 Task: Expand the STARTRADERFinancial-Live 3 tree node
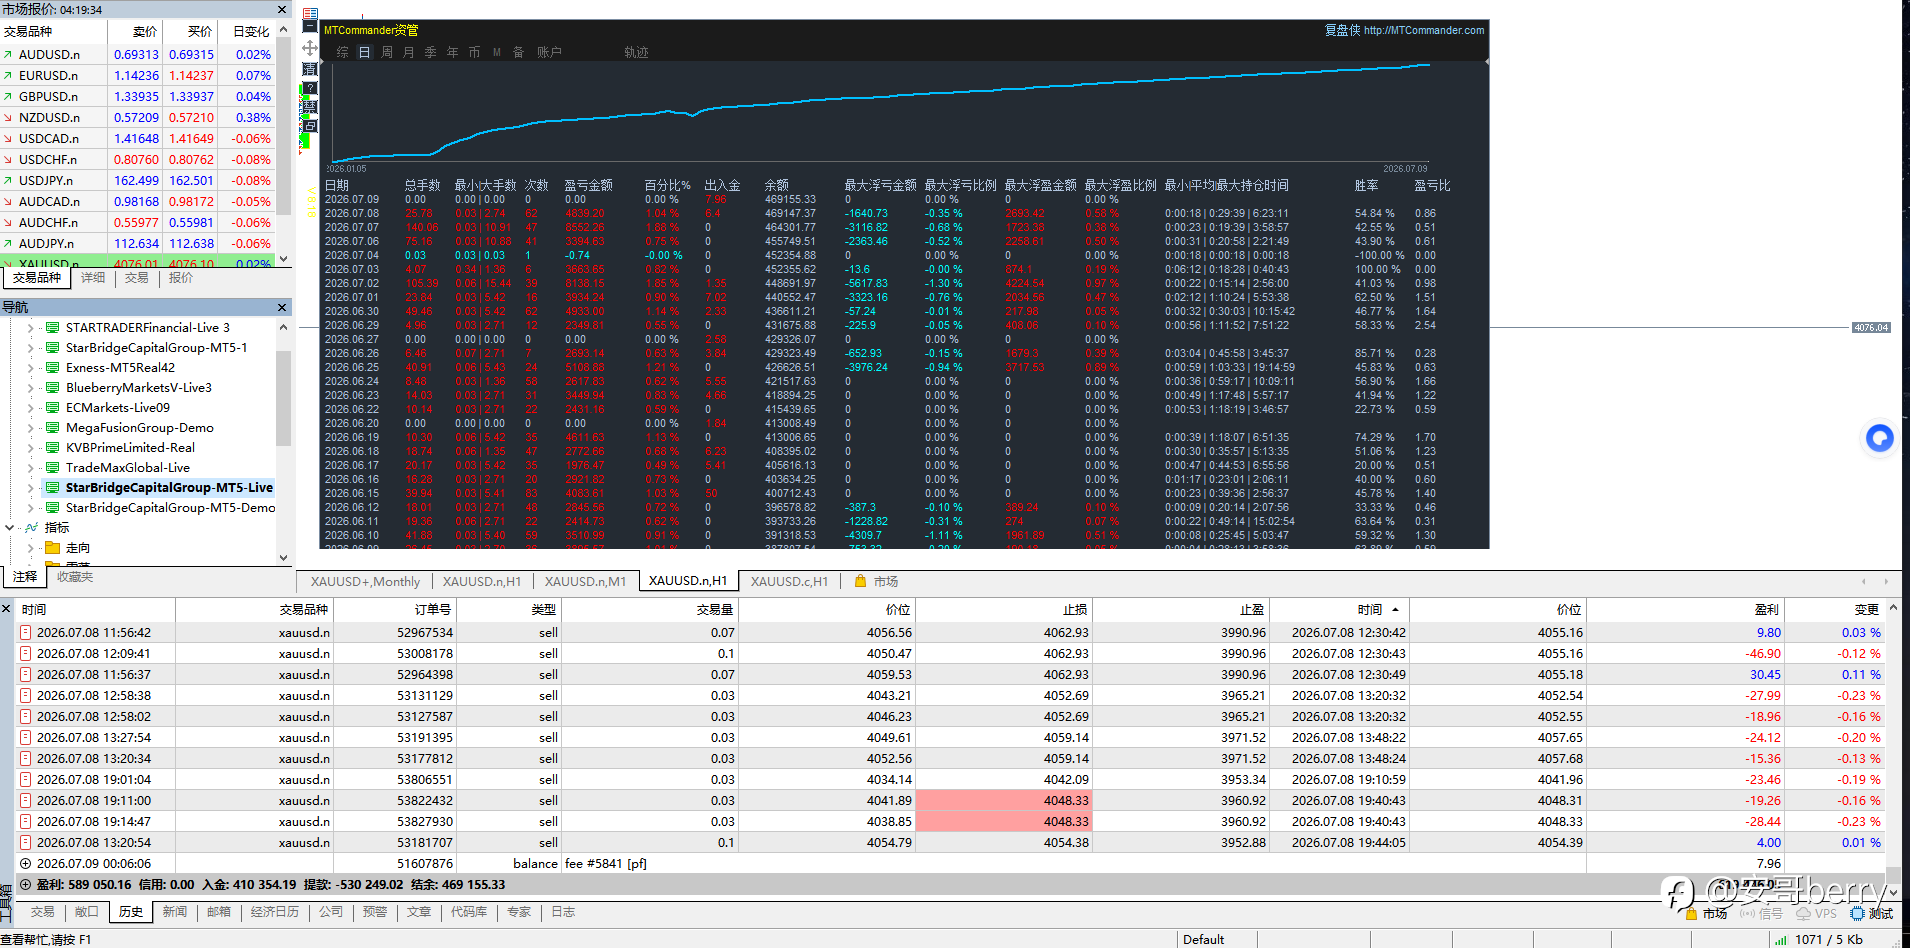point(30,328)
